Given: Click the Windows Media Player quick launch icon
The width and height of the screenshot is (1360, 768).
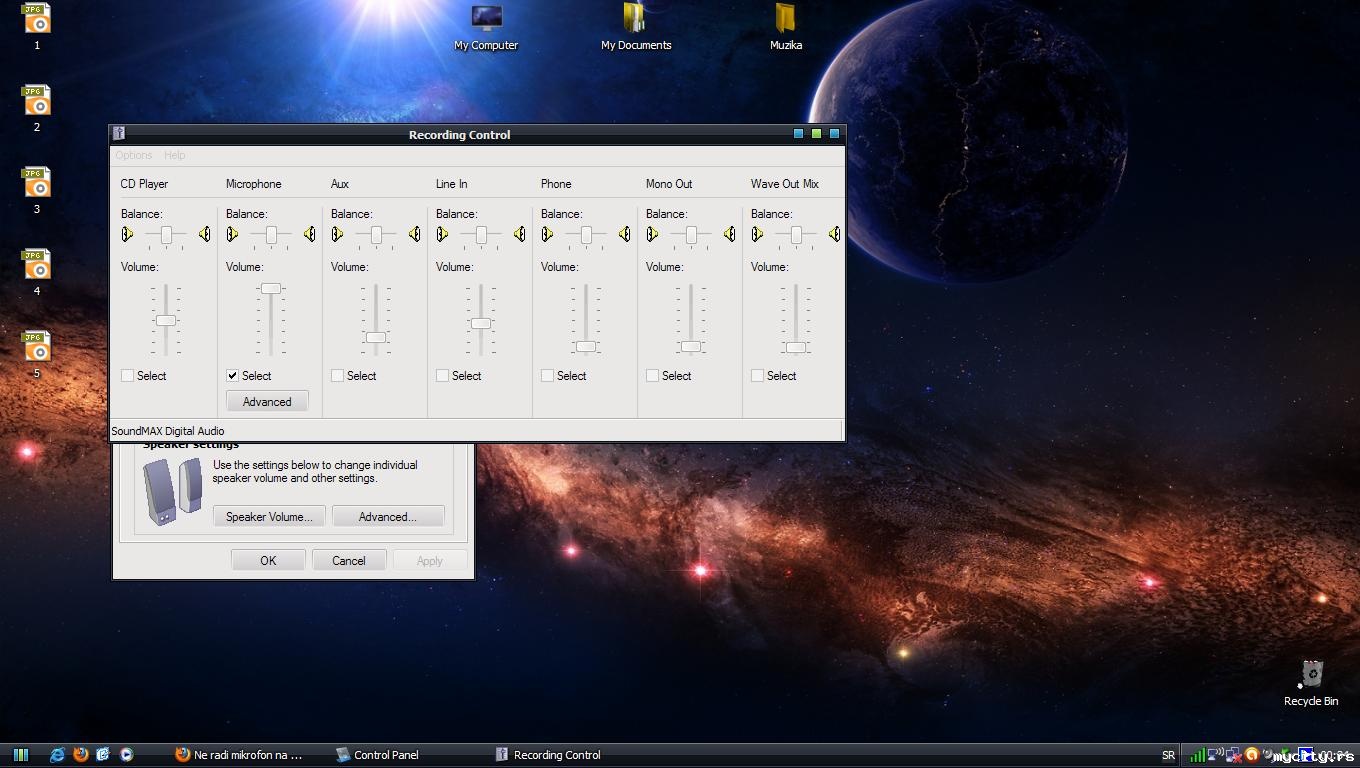Looking at the screenshot, I should click(x=127, y=755).
